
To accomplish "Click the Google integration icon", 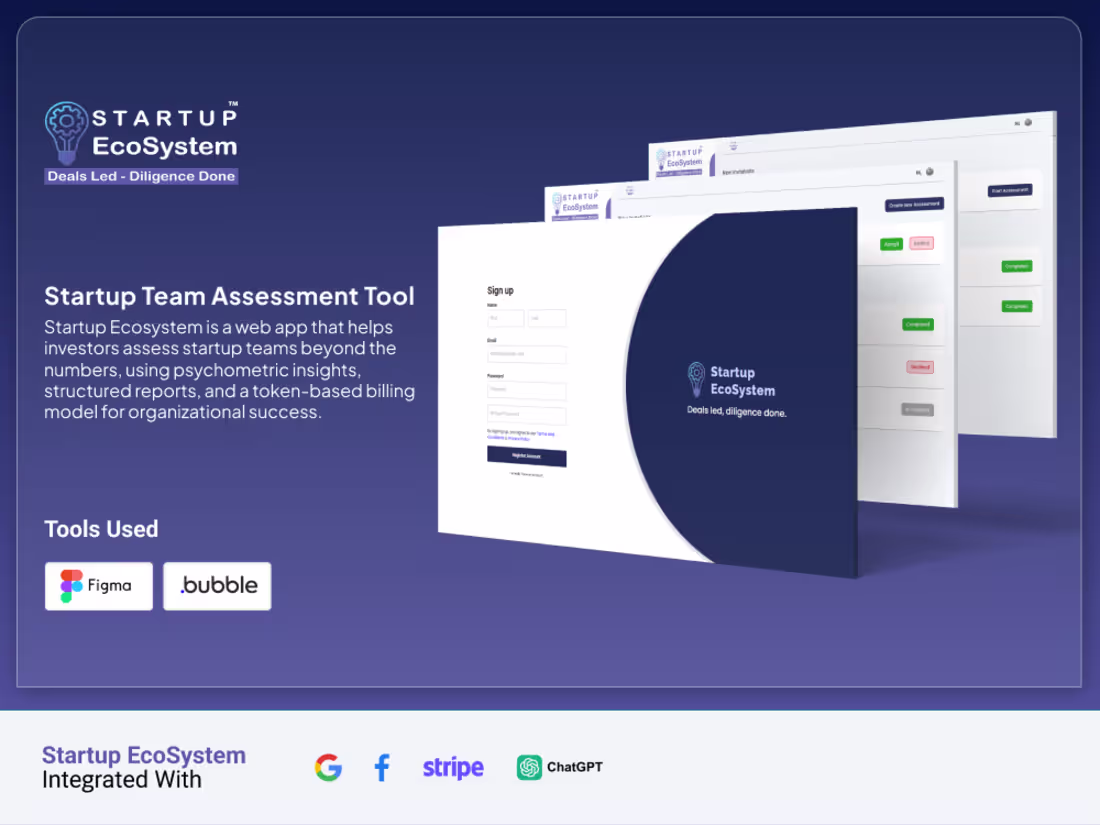I will pos(329,767).
